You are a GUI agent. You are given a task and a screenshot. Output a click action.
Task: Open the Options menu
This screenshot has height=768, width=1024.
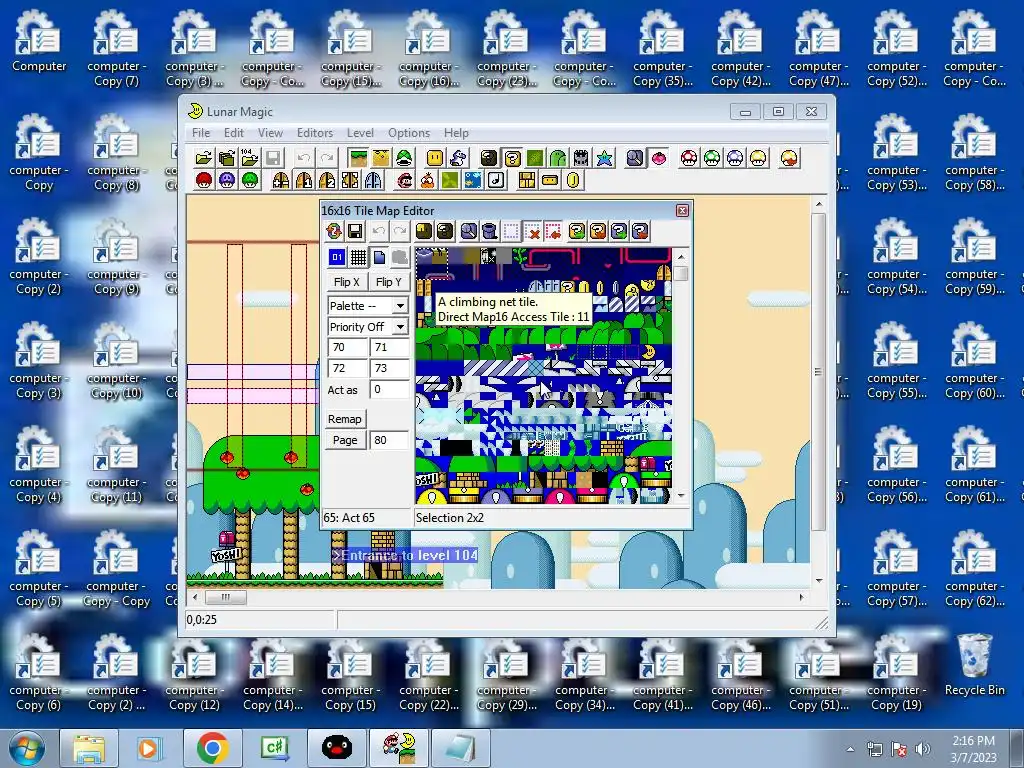pyautogui.click(x=409, y=133)
